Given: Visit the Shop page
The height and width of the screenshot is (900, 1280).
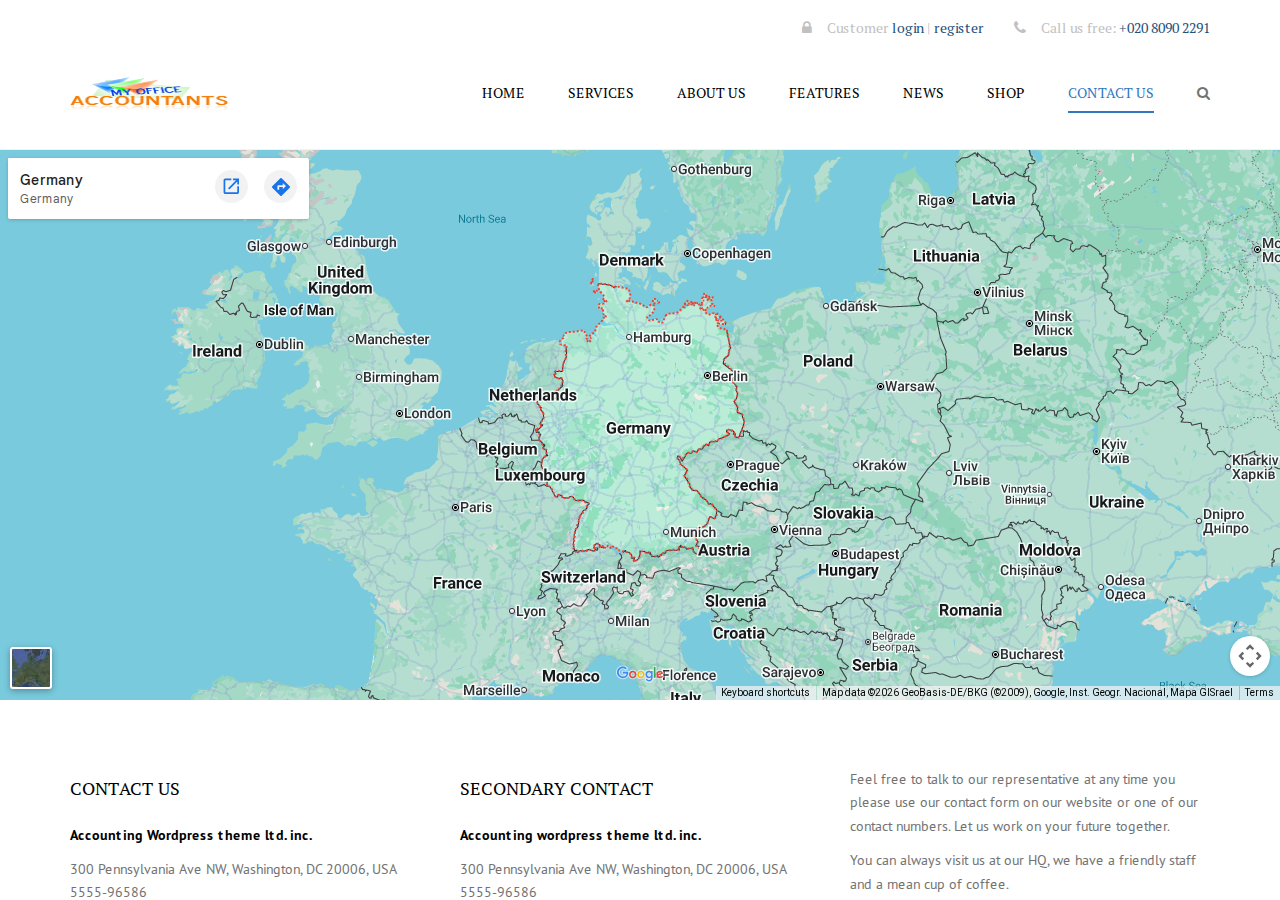Looking at the screenshot, I should point(1006,93).
